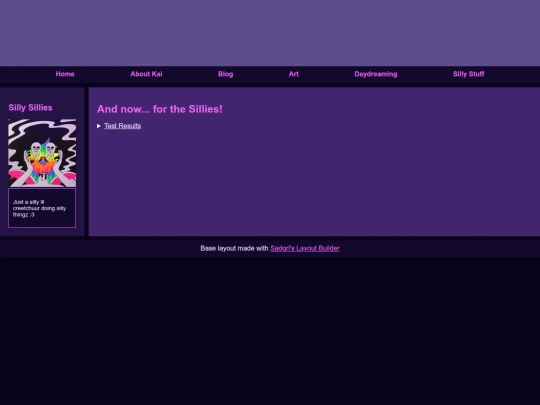Screen dimensions: 540x405
Task: Click the Test Results summary text
Action: click(123, 126)
